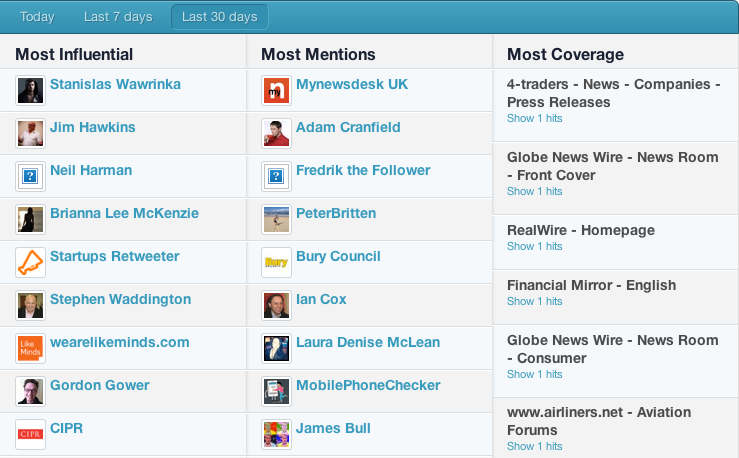This screenshot has width=739, height=458.
Task: Open Stephen Waddington's profile photo
Action: [30, 305]
